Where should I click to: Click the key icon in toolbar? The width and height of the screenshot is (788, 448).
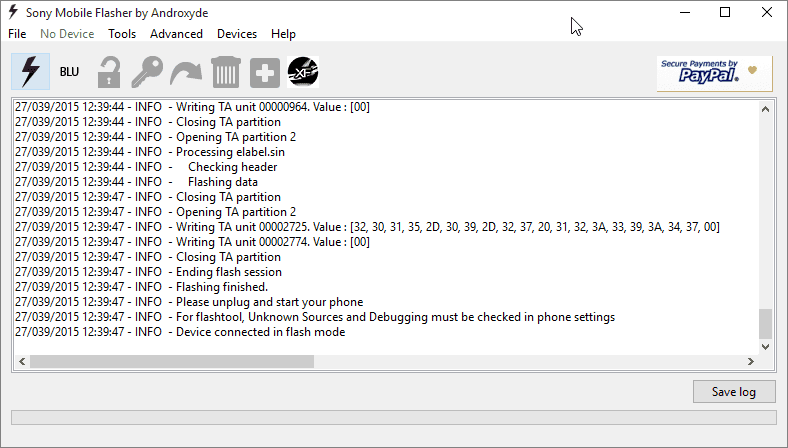click(147, 71)
